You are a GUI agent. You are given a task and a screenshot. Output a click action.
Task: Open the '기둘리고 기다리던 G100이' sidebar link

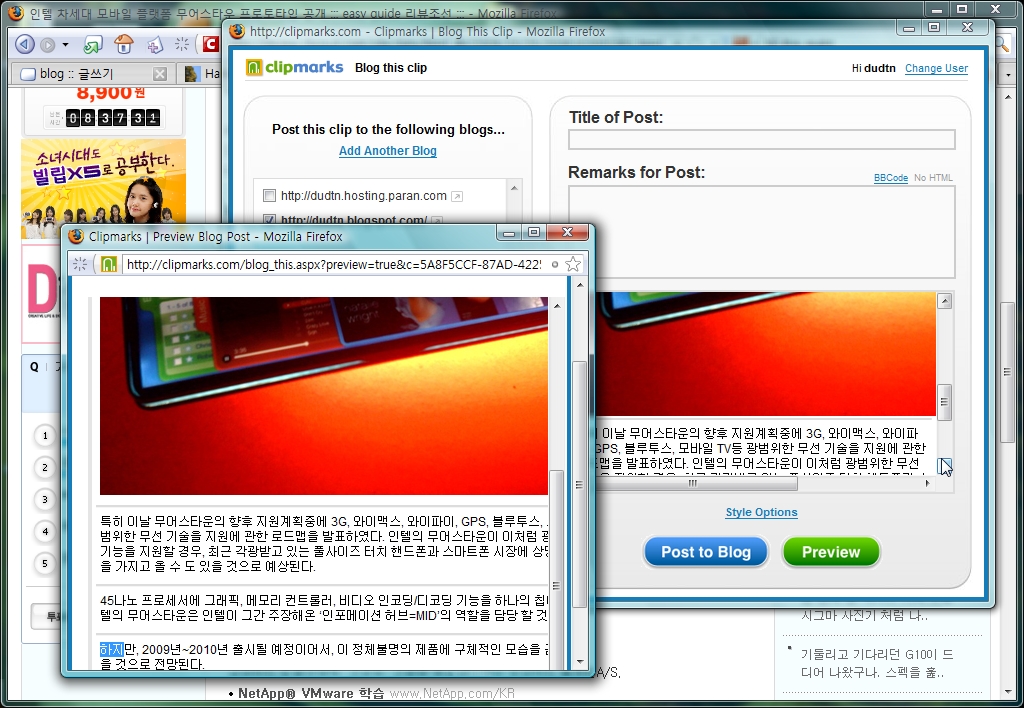point(876,663)
